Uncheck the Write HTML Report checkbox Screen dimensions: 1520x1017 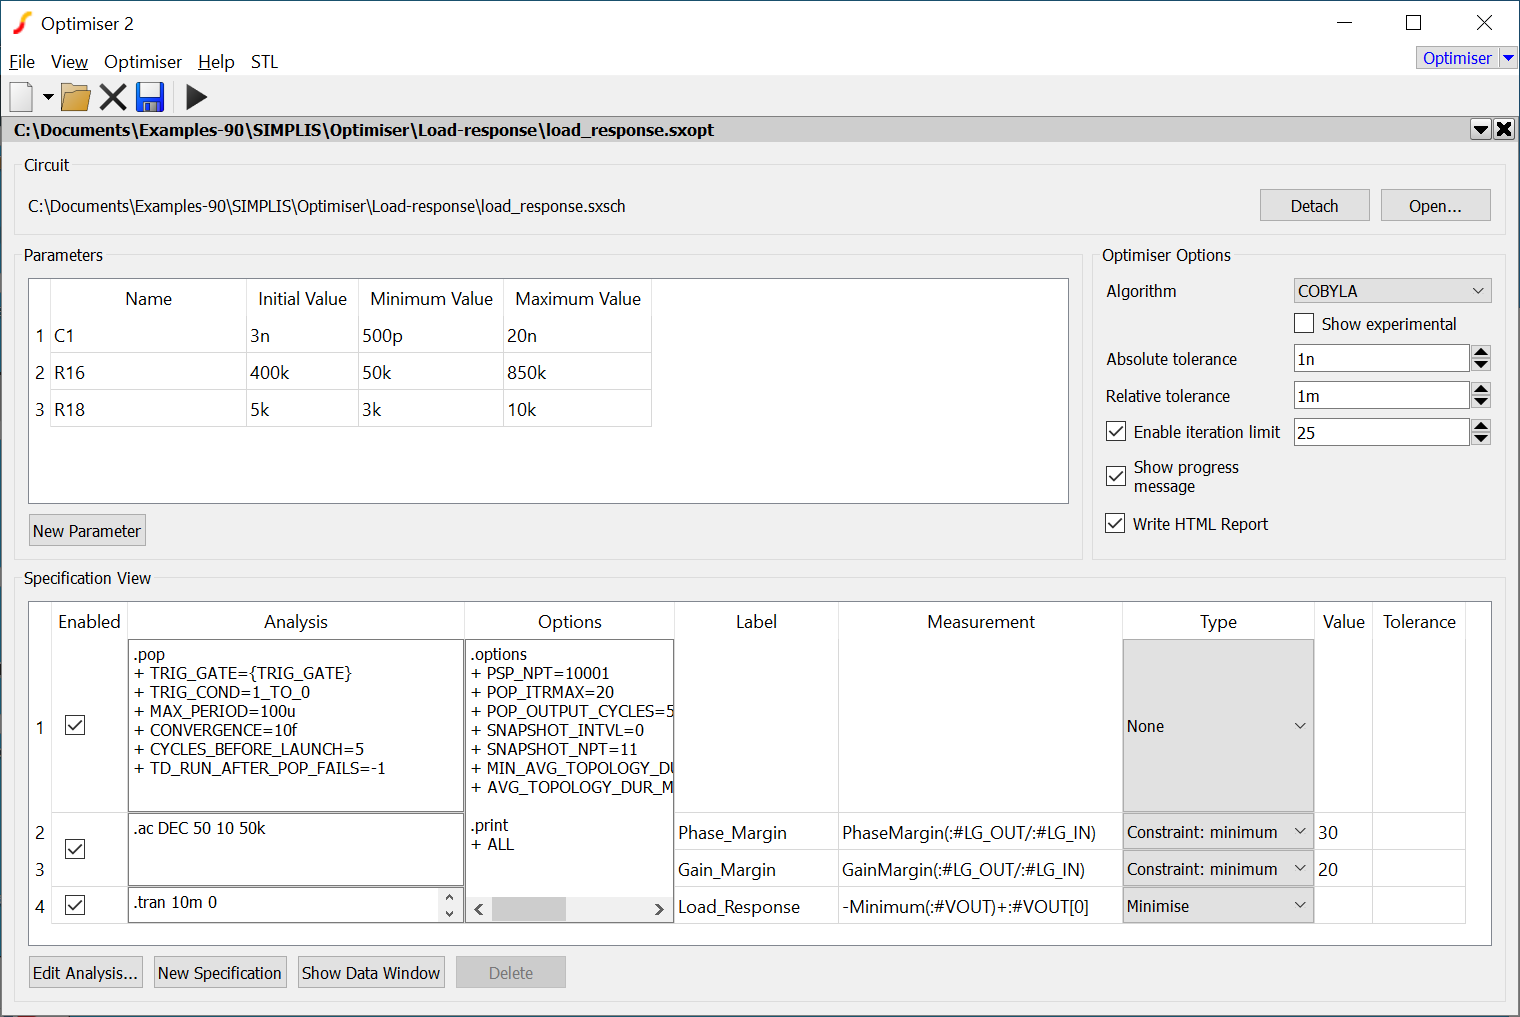1115,524
